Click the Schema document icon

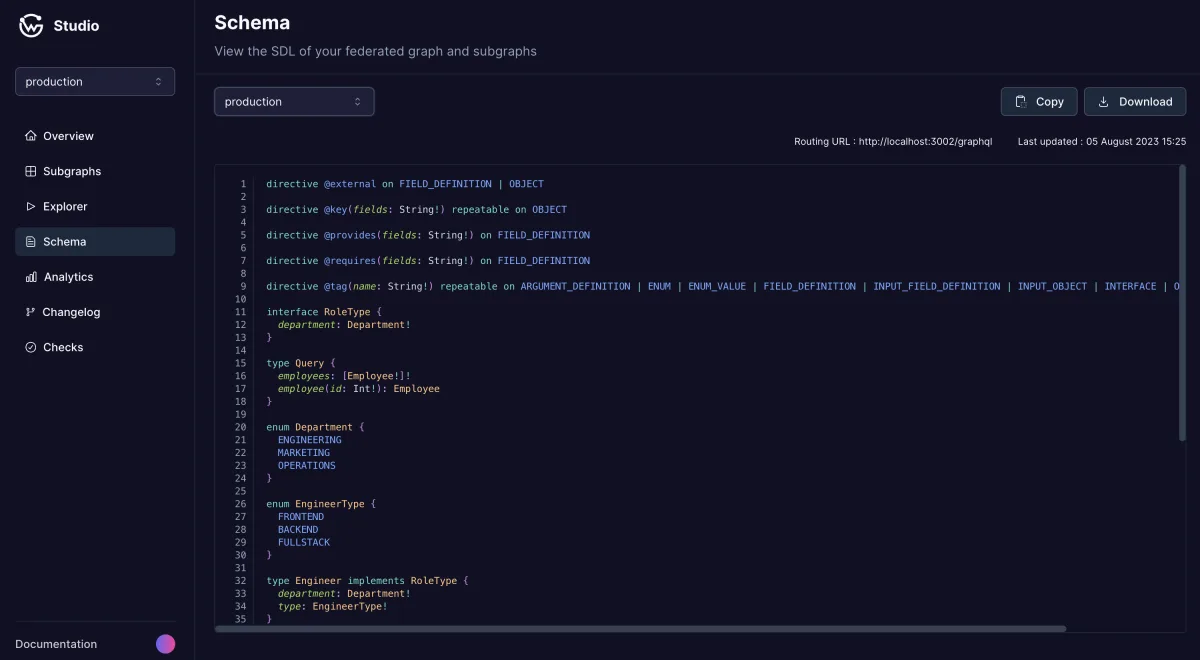click(31, 242)
